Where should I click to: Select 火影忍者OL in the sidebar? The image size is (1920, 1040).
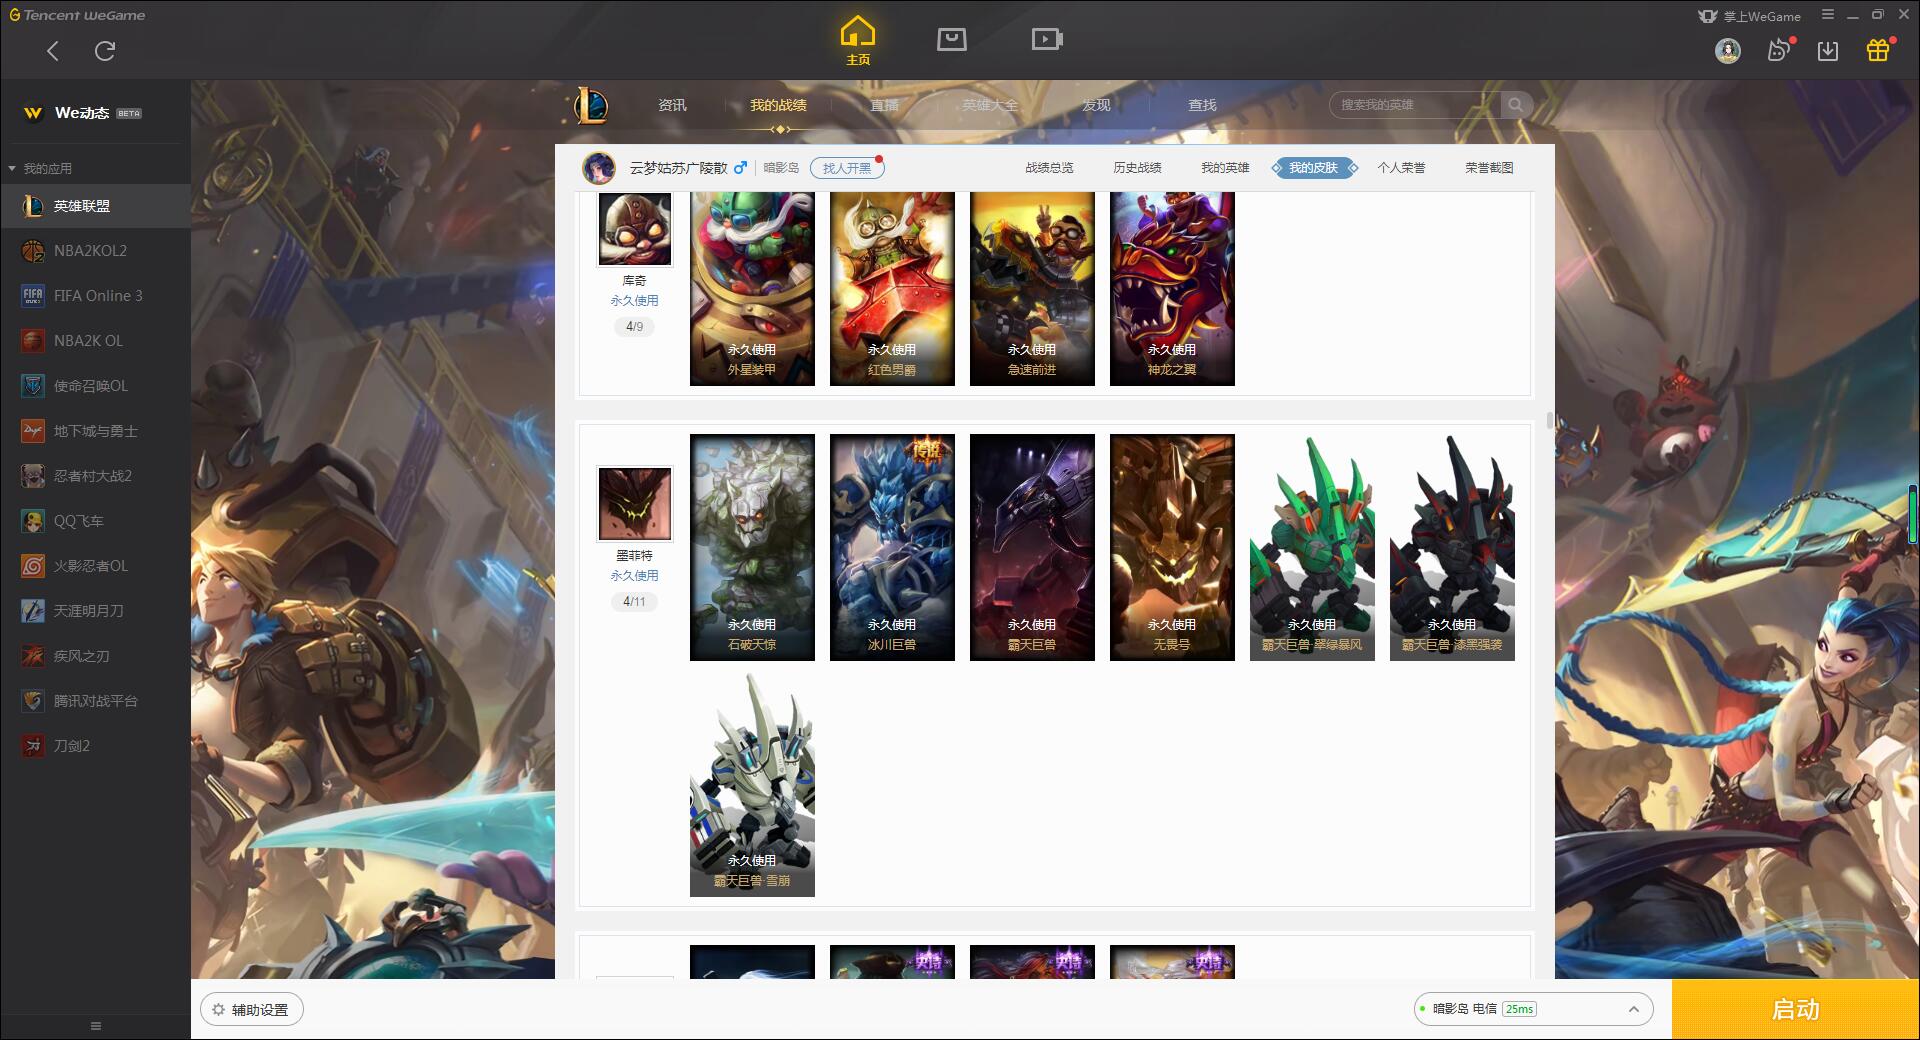[95, 566]
